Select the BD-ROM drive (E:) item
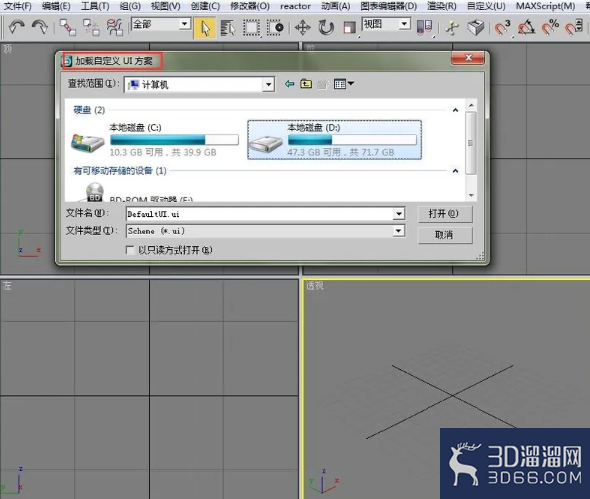590x499 pixels. (x=132, y=193)
